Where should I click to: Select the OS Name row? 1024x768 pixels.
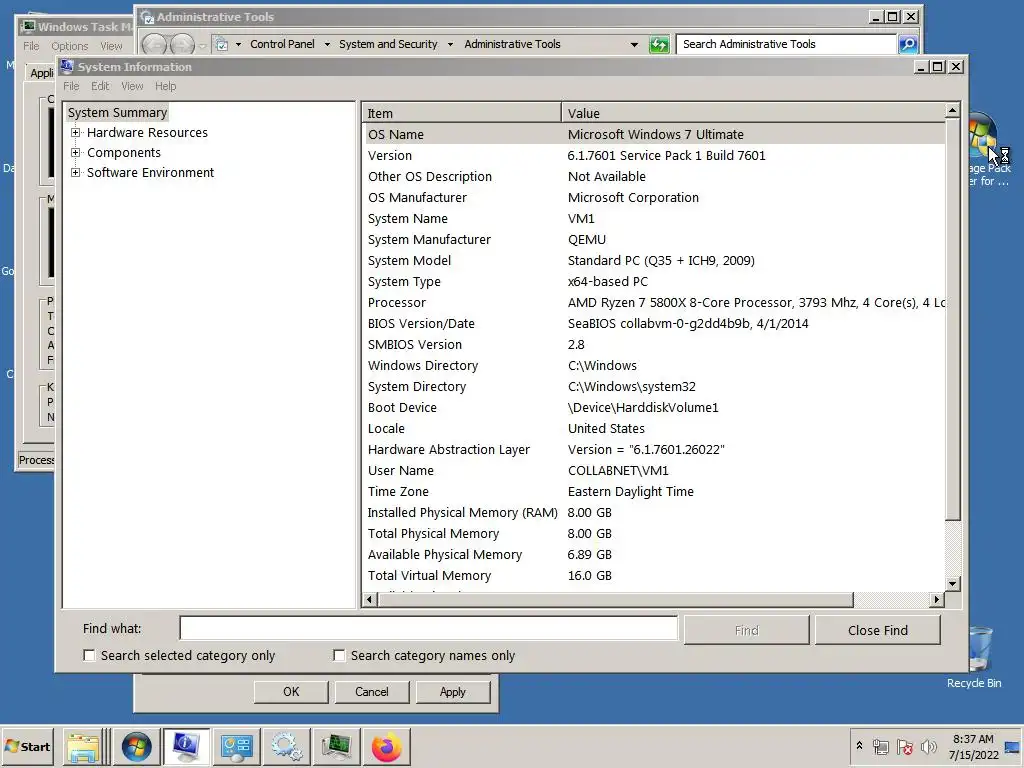pyautogui.click(x=654, y=135)
